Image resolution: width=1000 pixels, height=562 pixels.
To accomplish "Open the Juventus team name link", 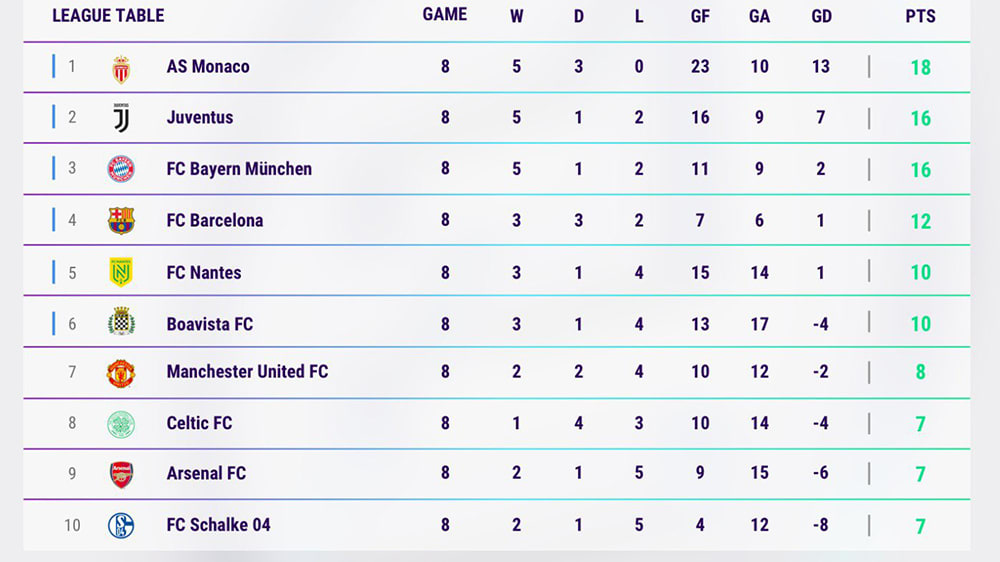I will pos(200,117).
